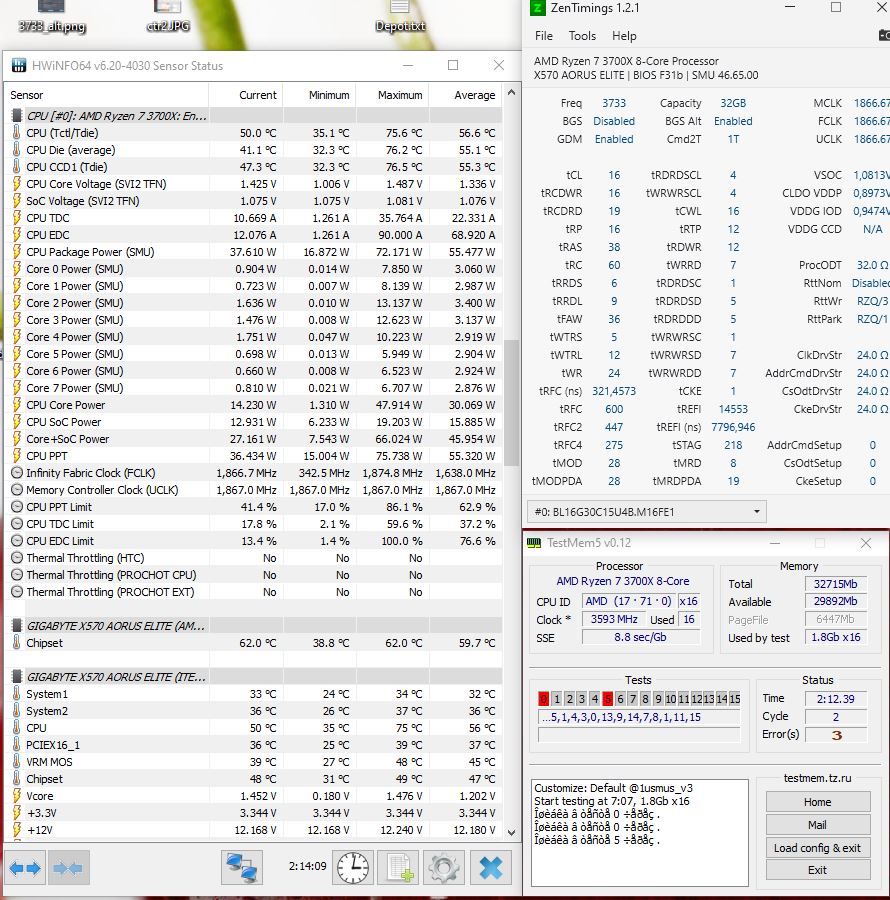Click HWiNFO scrollbar down arrow

(511, 833)
